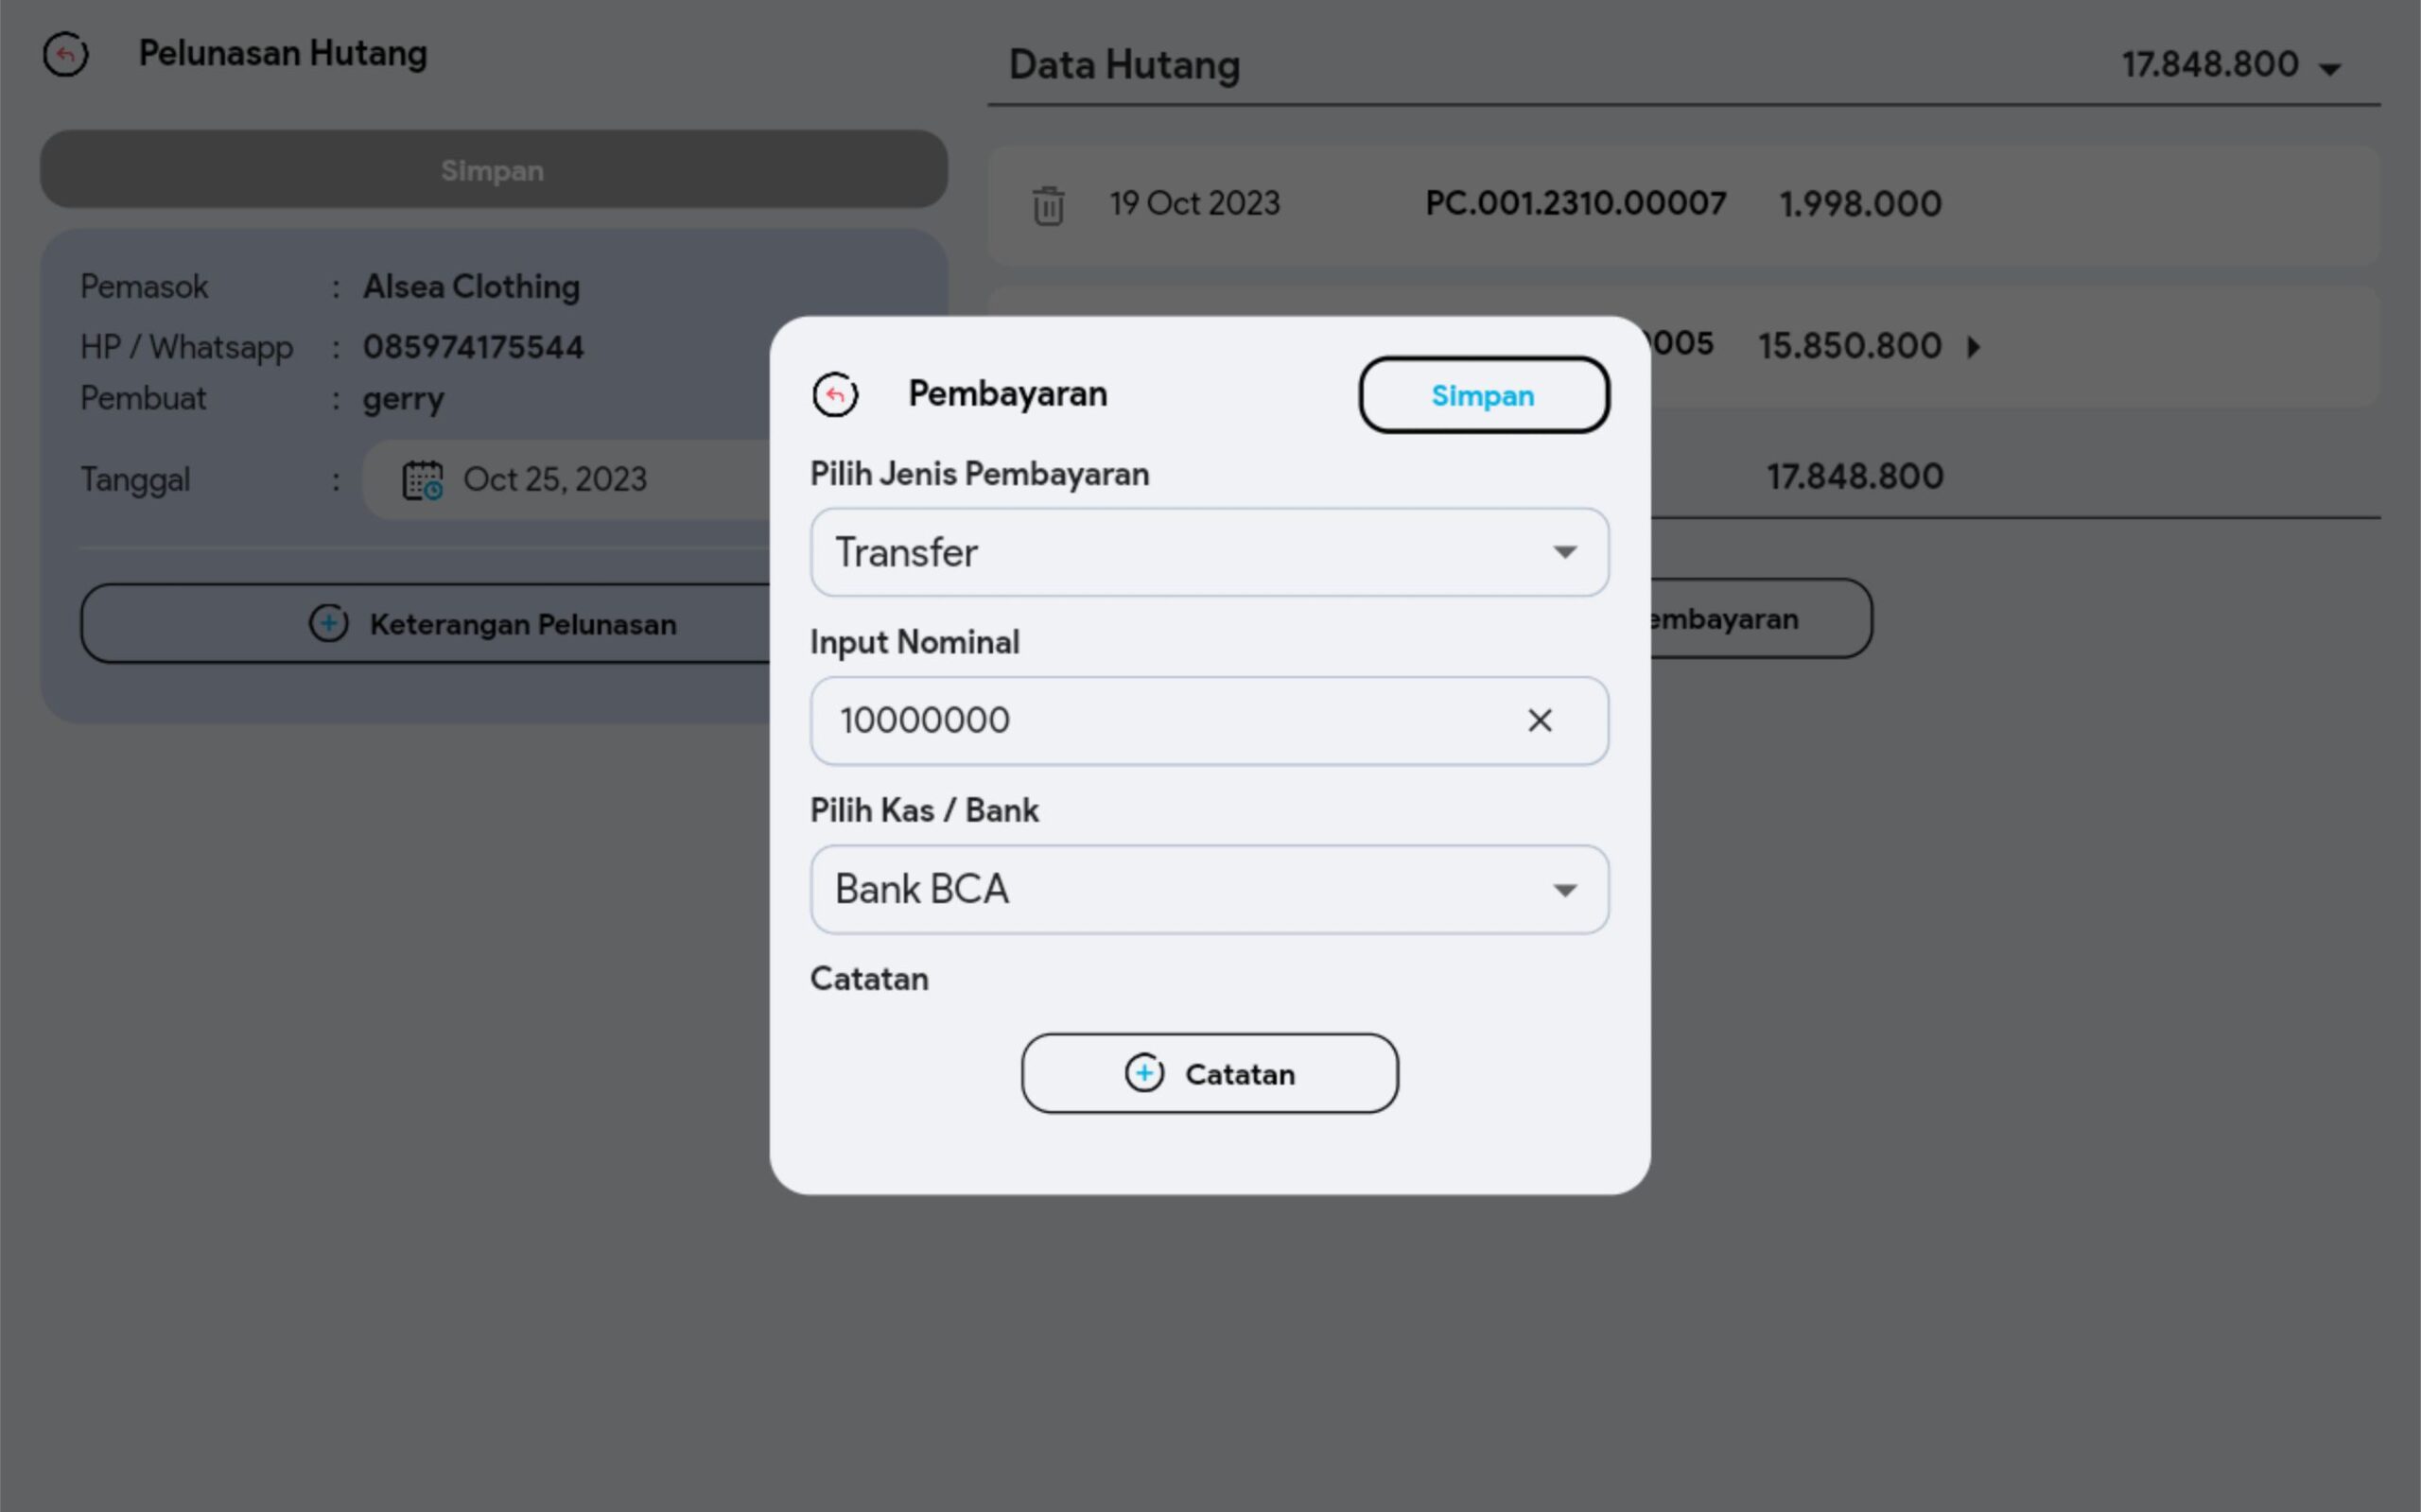Expand the 15.850.800 debt row arrow

click(x=1973, y=347)
